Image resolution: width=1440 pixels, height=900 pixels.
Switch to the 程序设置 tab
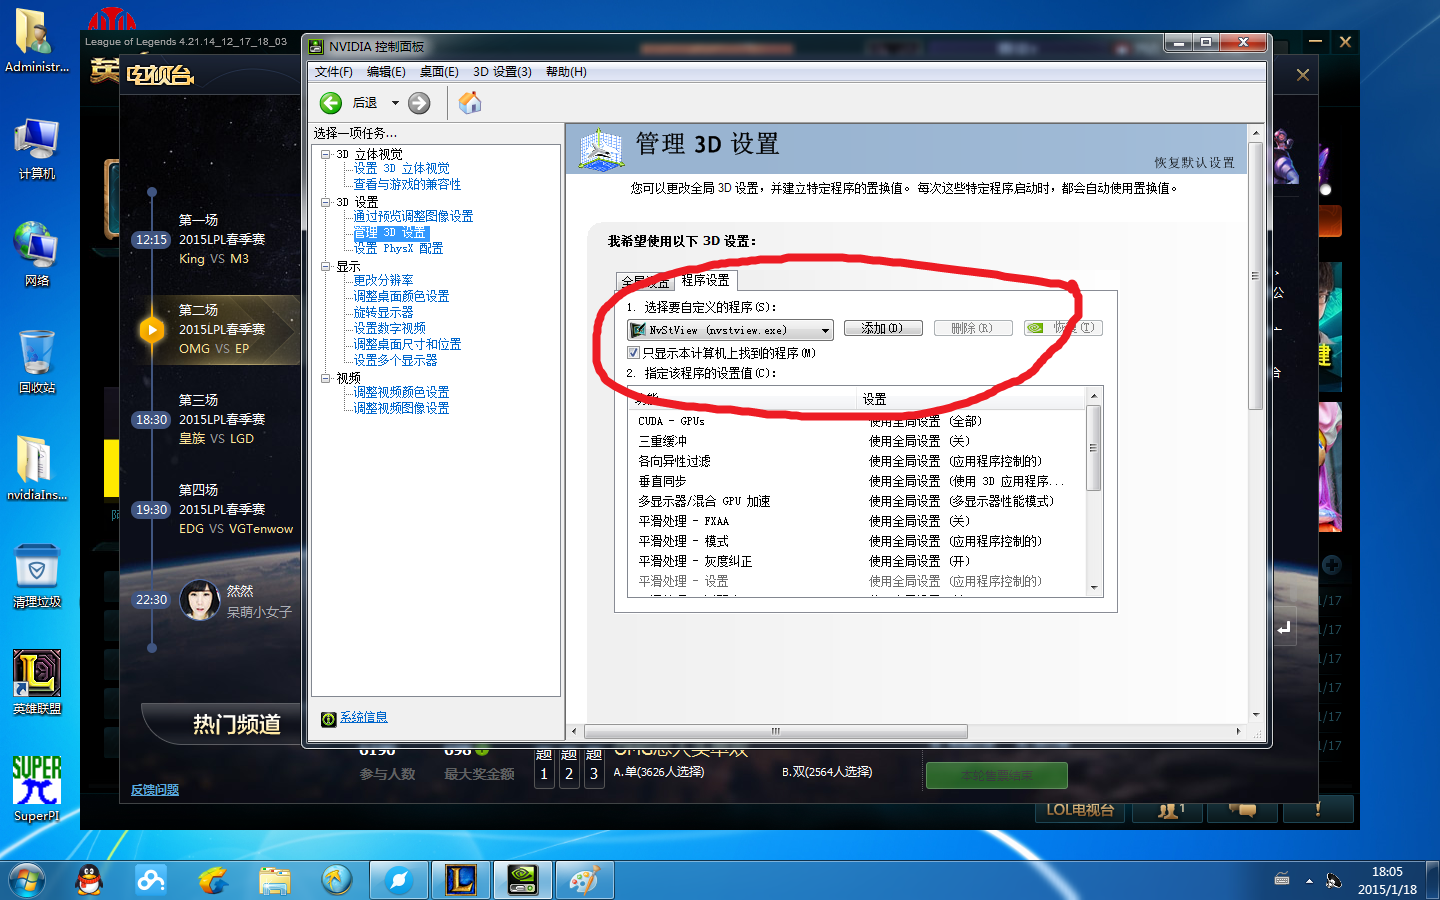pos(705,280)
